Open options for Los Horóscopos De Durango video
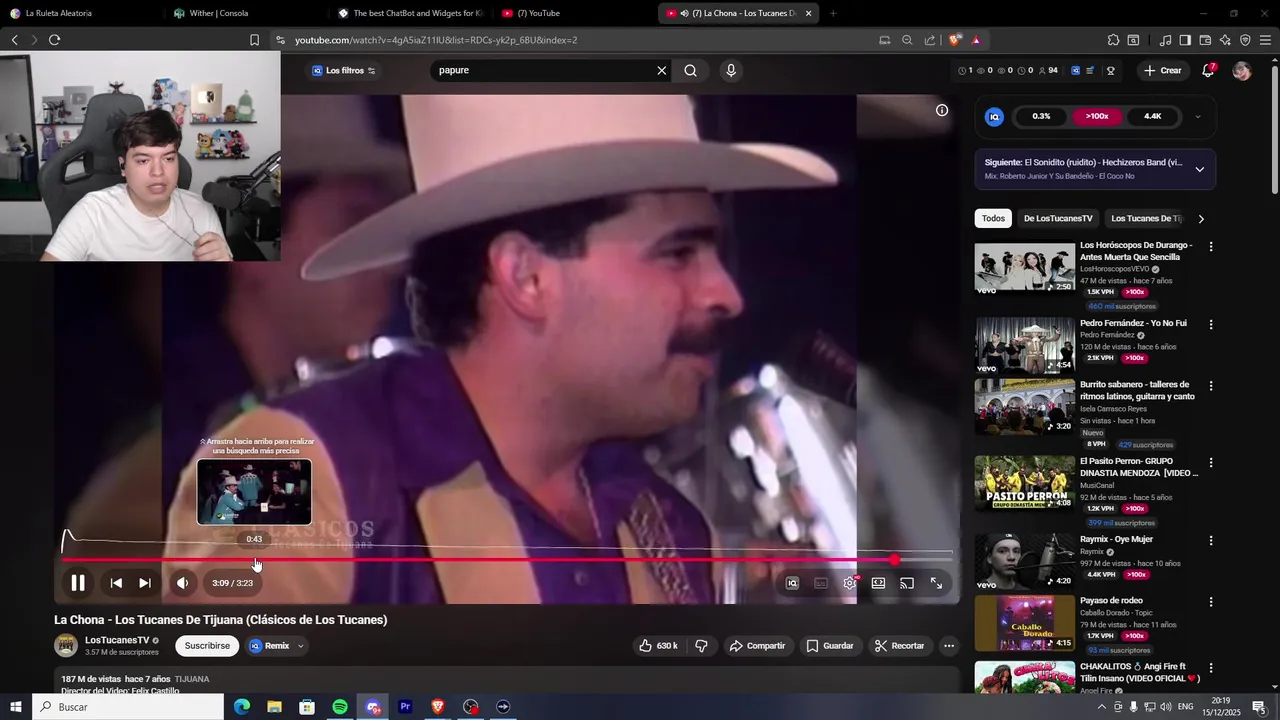This screenshot has width=1280, height=720. coord(1211,247)
